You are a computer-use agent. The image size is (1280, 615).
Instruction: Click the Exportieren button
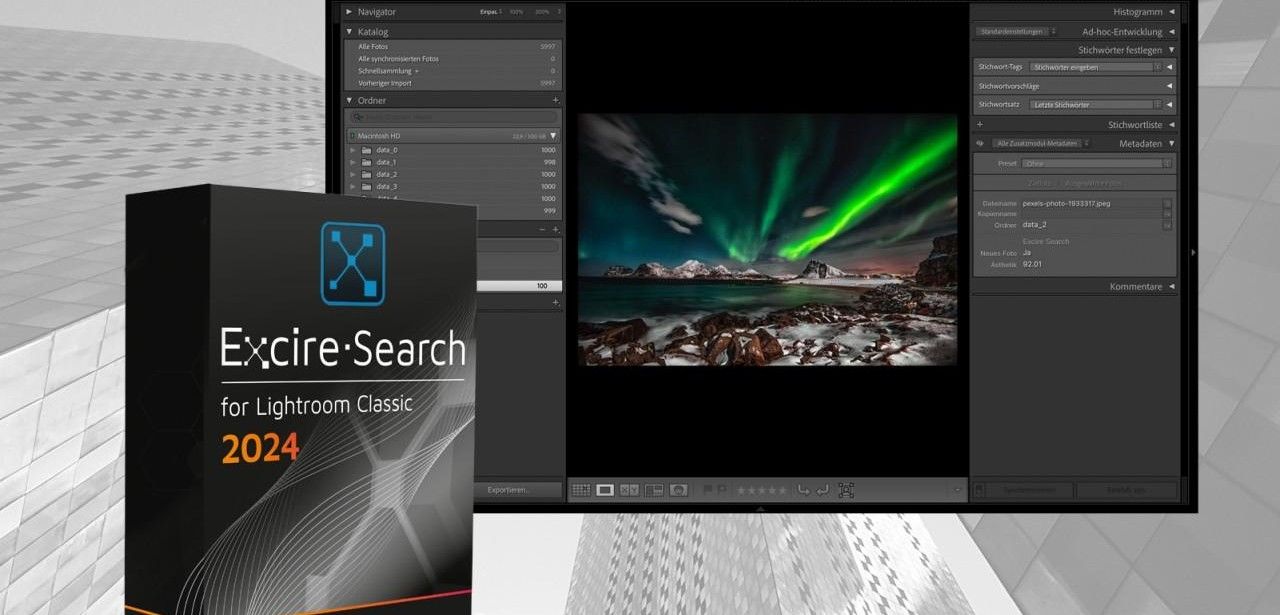coord(517,490)
